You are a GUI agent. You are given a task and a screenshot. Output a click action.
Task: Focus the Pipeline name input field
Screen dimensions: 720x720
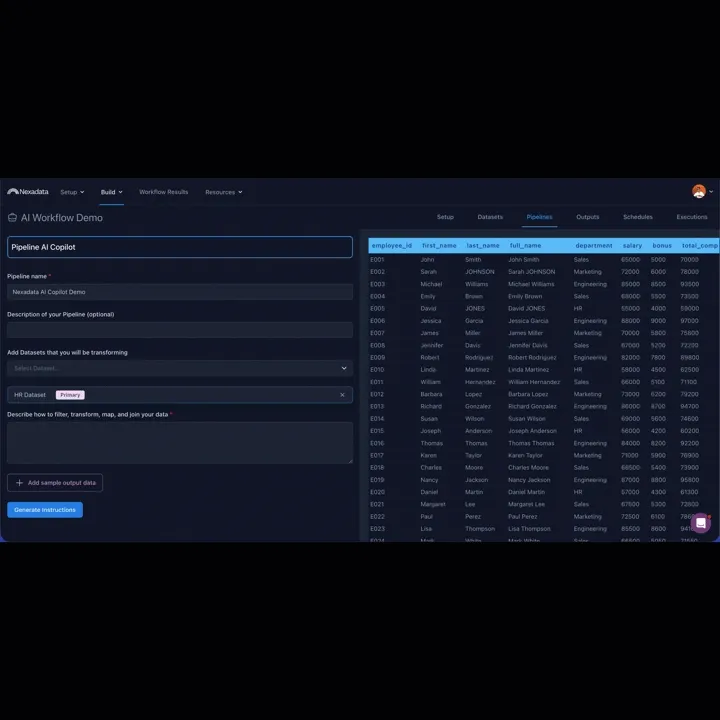tap(180, 292)
